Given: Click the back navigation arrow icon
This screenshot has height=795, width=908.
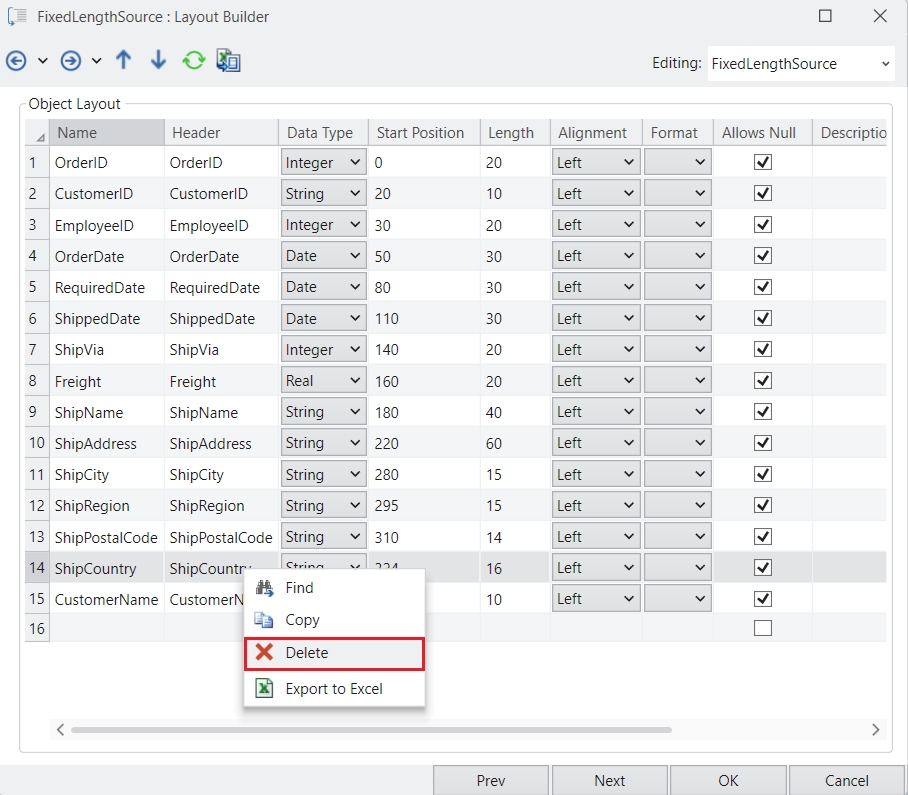Looking at the screenshot, I should coord(16,61).
